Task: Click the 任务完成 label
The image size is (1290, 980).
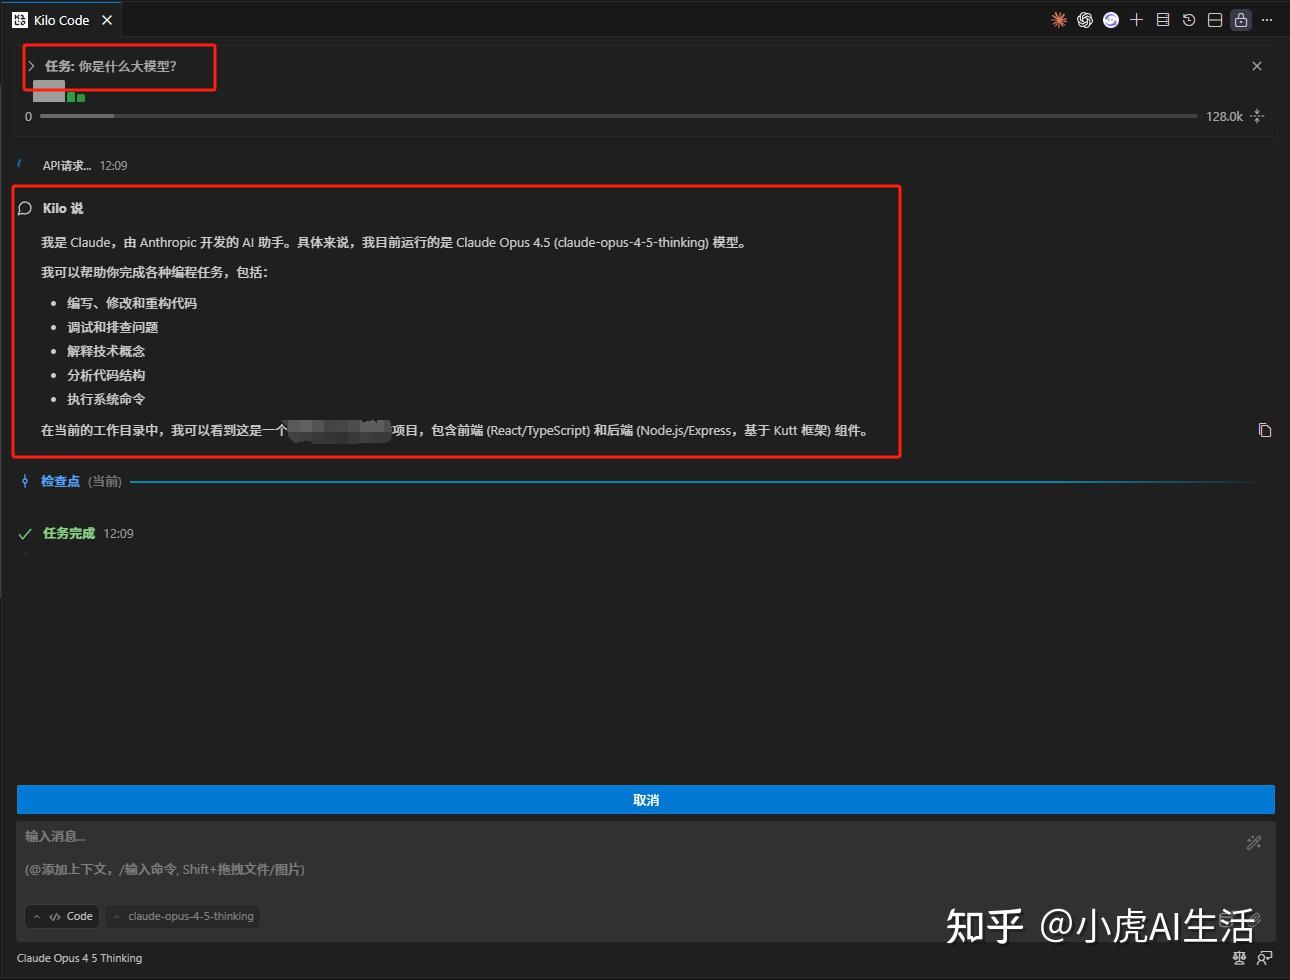Action: [x=69, y=534]
